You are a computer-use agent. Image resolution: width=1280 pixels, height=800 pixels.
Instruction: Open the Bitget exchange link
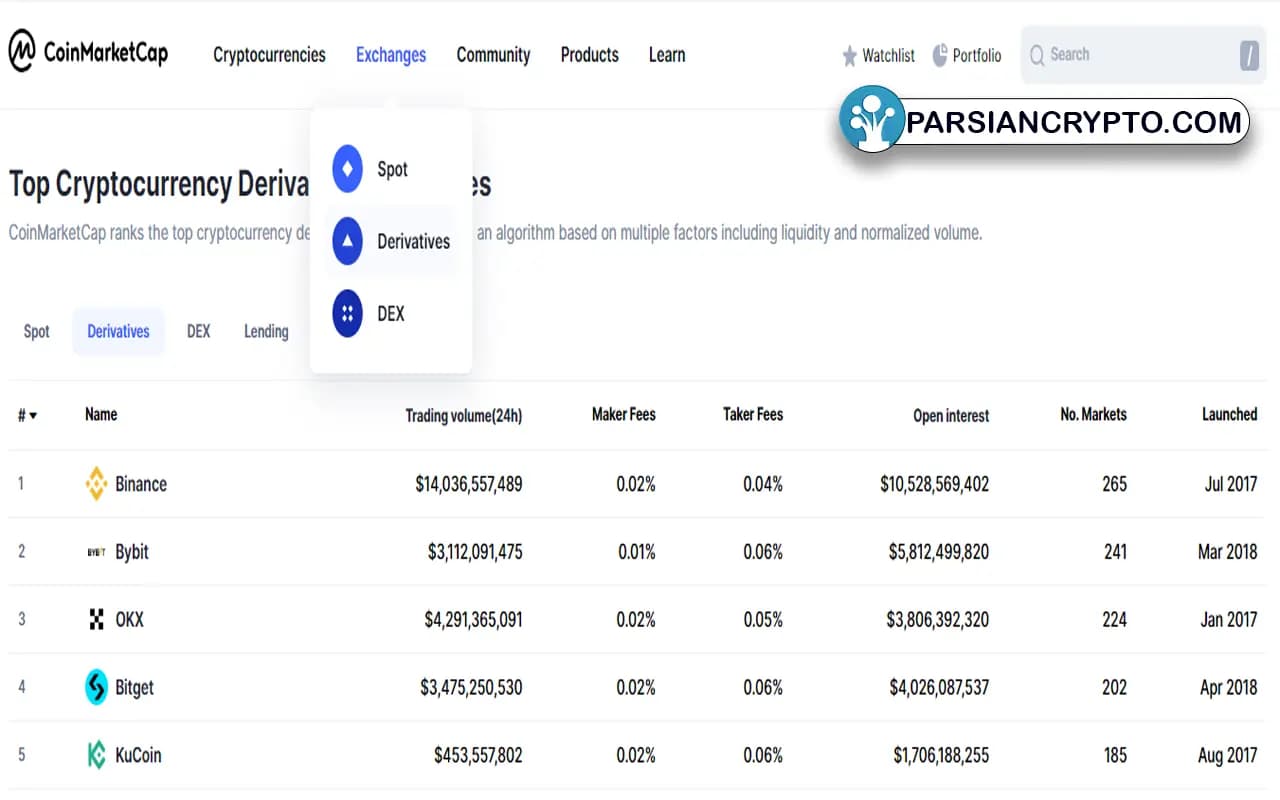coord(135,688)
